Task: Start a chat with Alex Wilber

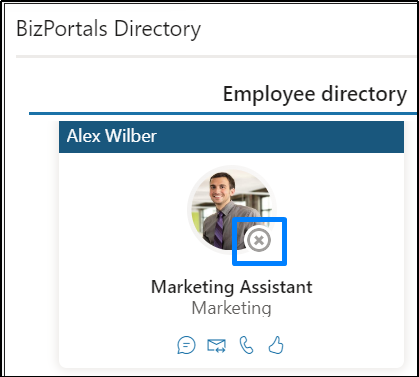Action: [x=186, y=345]
